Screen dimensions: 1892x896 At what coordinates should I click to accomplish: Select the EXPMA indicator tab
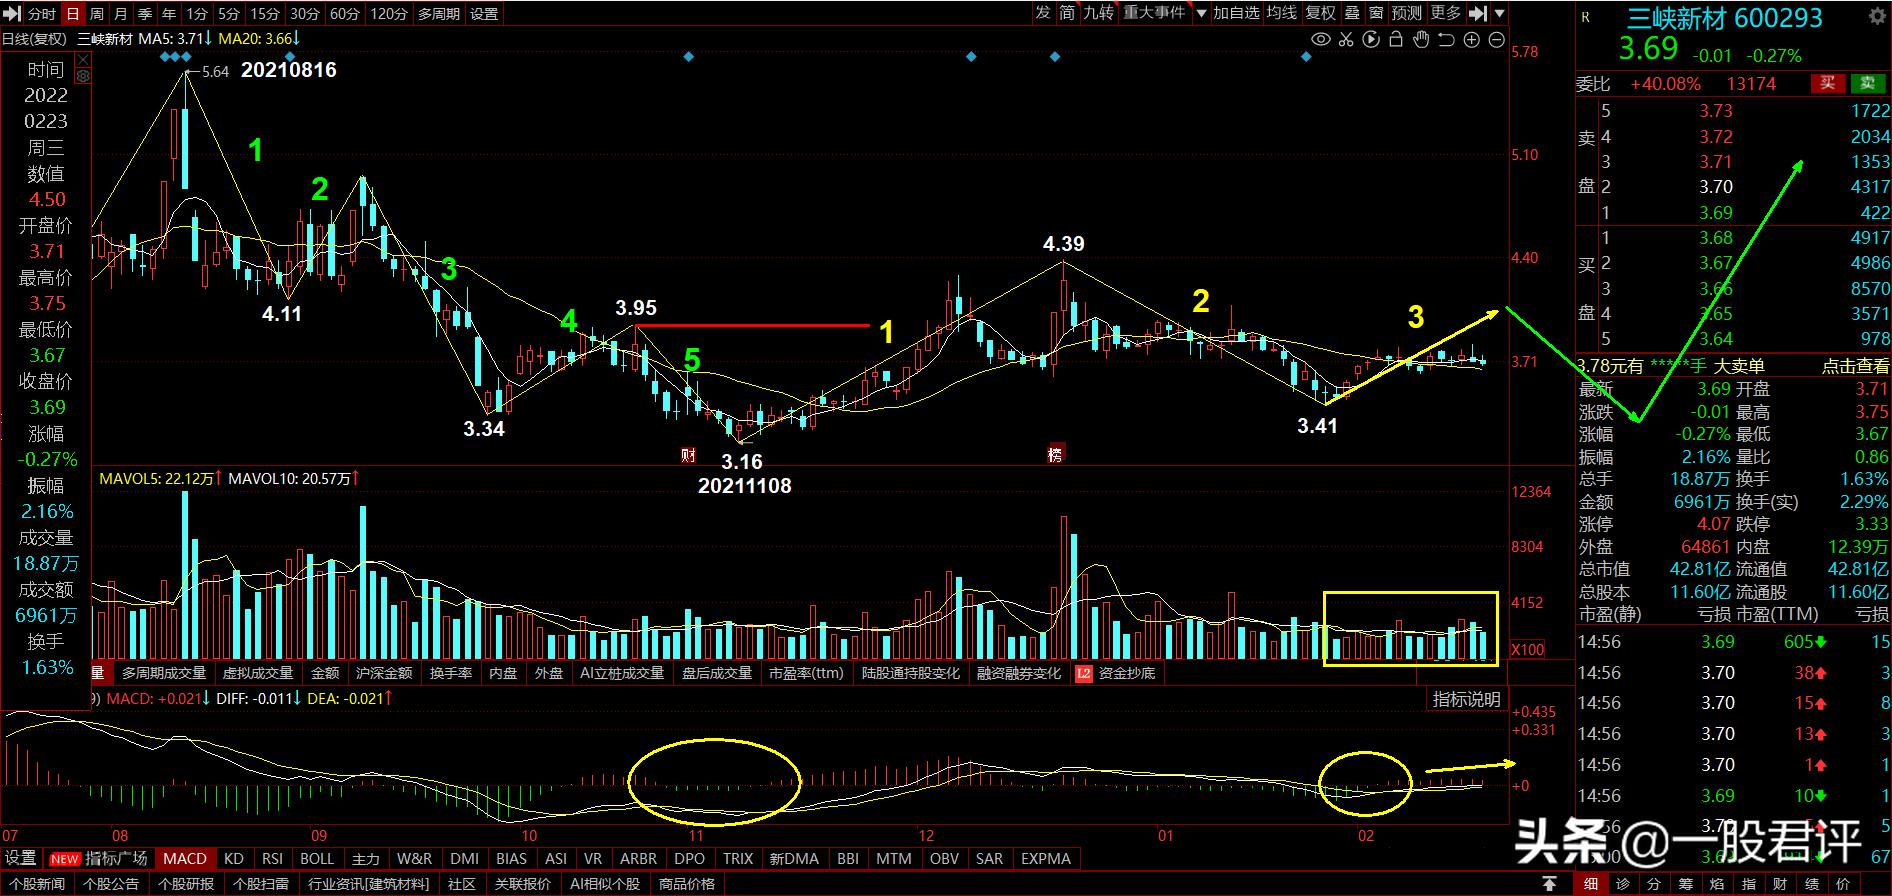point(1046,858)
